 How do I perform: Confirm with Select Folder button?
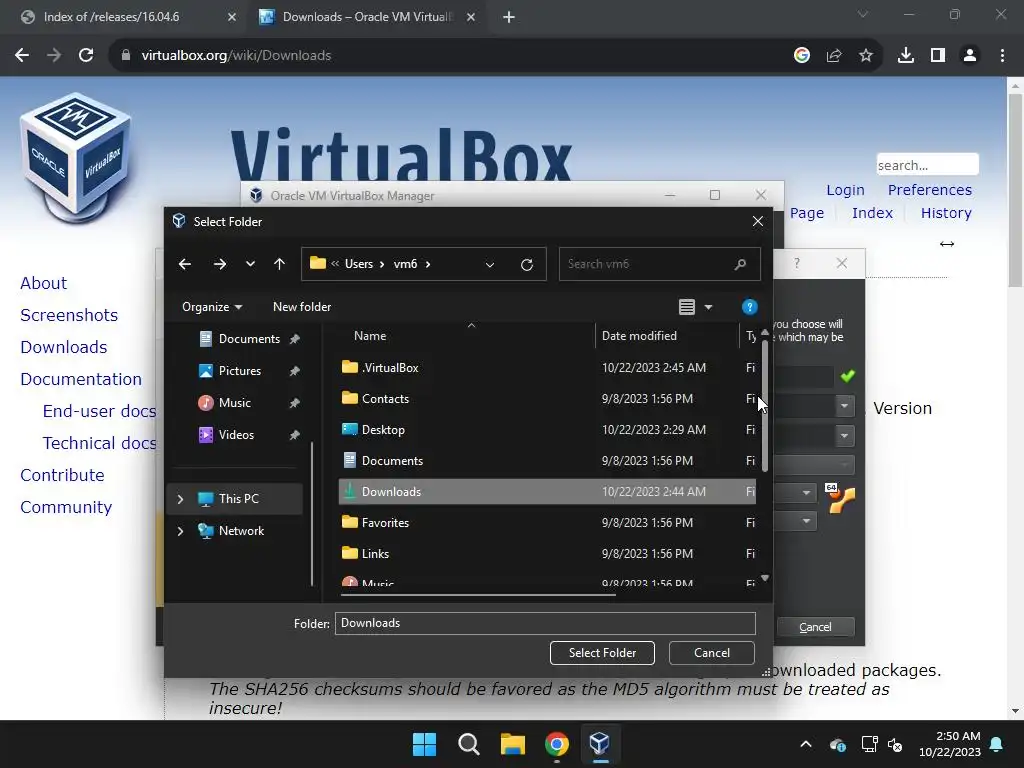pos(602,652)
